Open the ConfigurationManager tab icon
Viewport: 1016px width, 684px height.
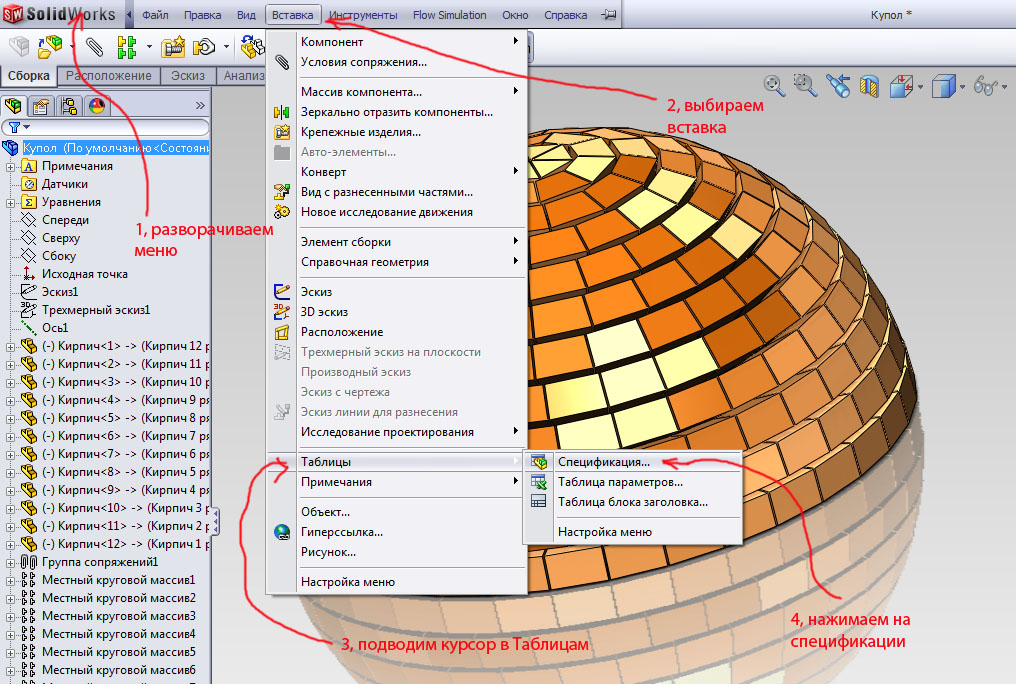tap(69, 105)
